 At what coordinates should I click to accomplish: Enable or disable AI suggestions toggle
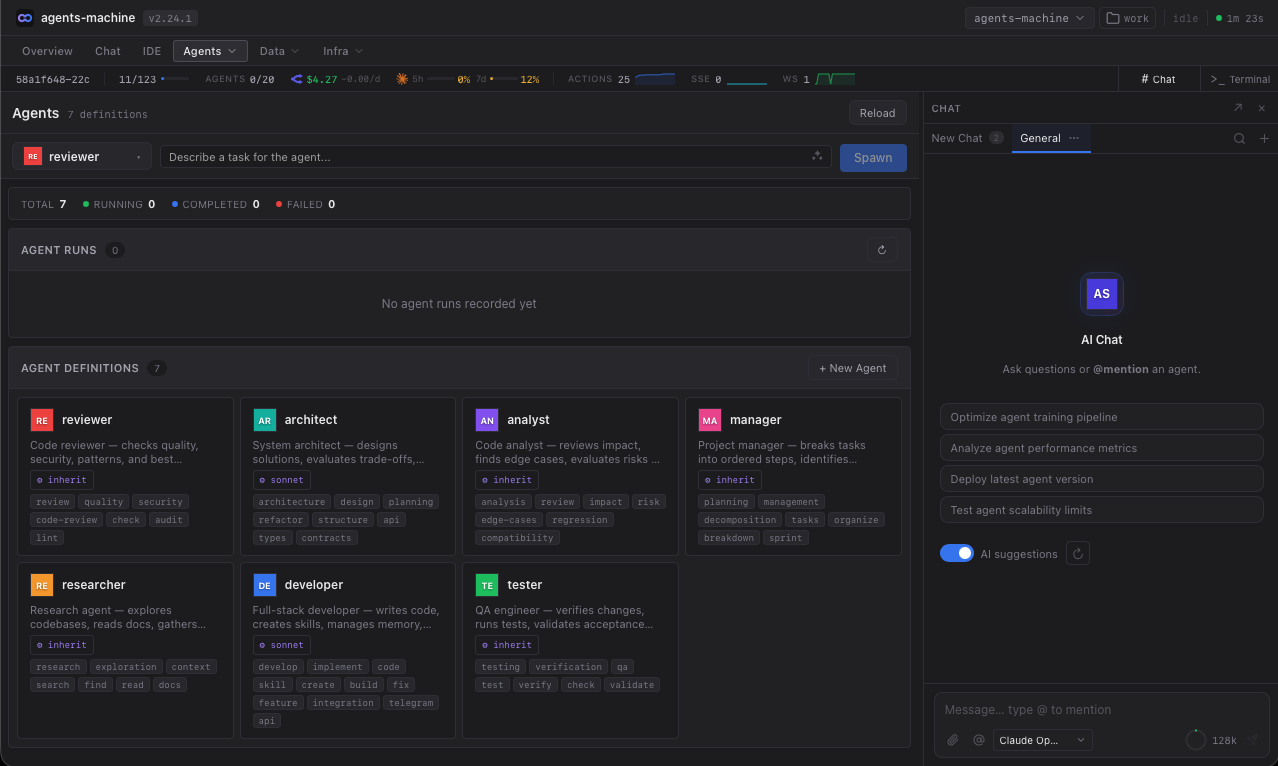pos(956,552)
